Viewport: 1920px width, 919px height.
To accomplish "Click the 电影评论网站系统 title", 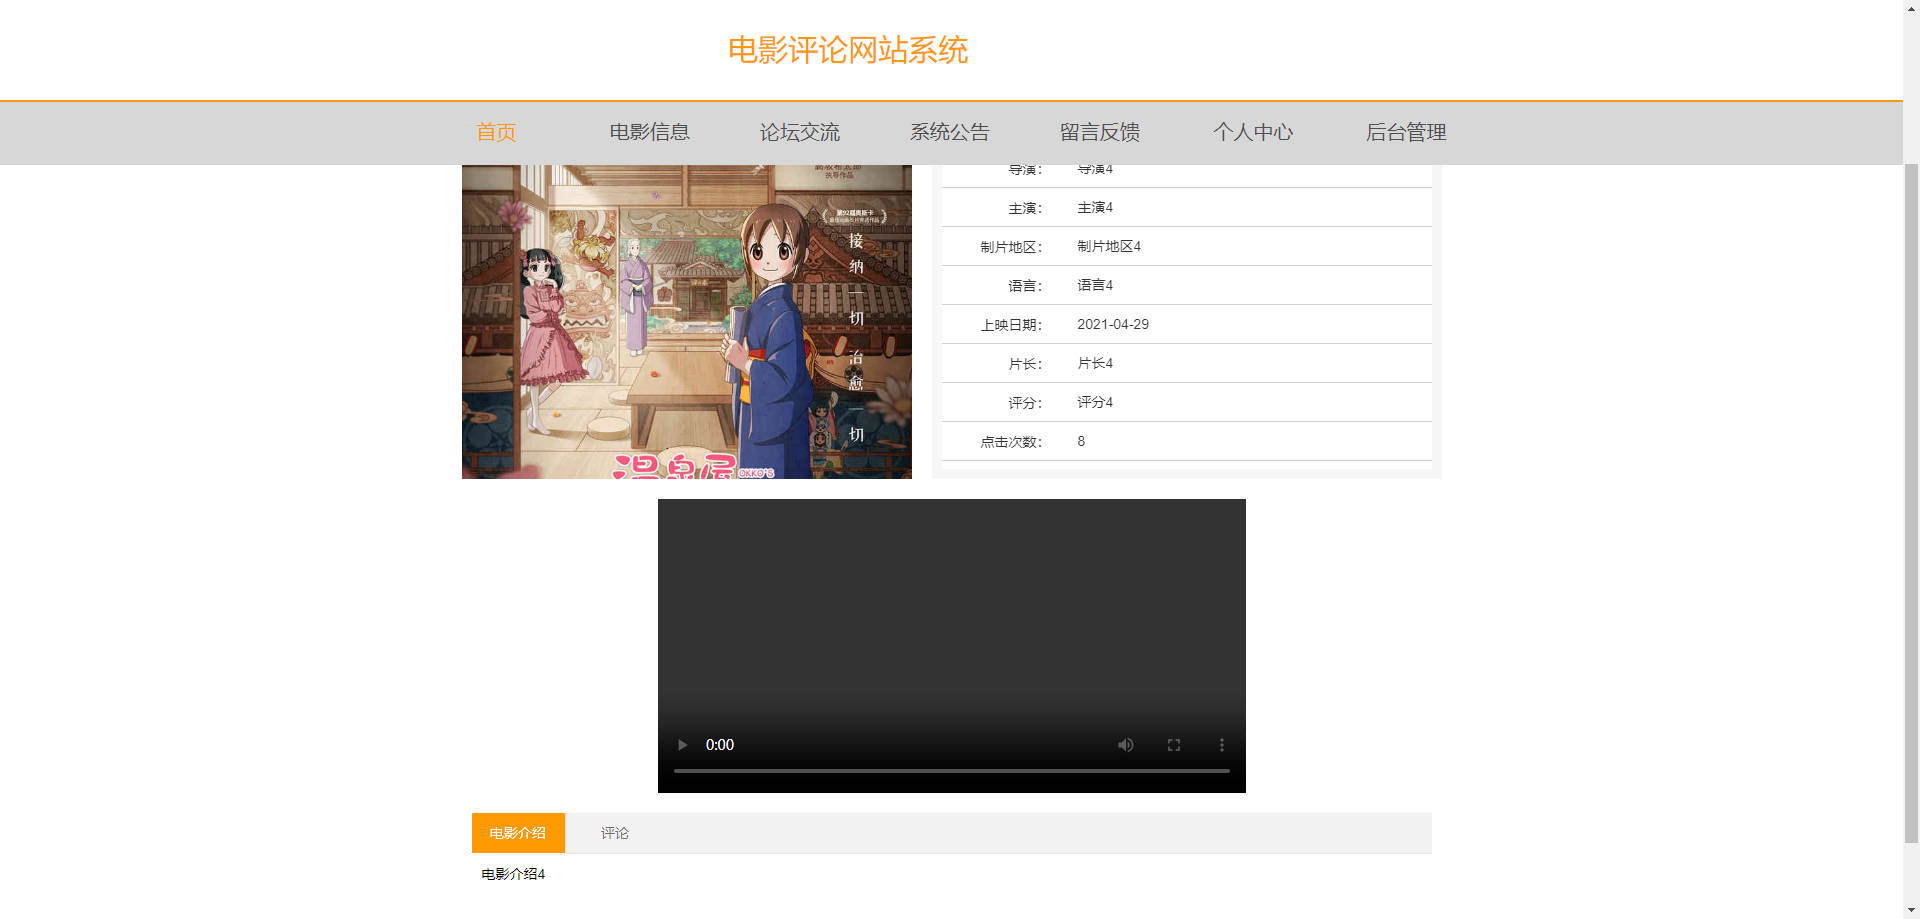I will point(848,50).
